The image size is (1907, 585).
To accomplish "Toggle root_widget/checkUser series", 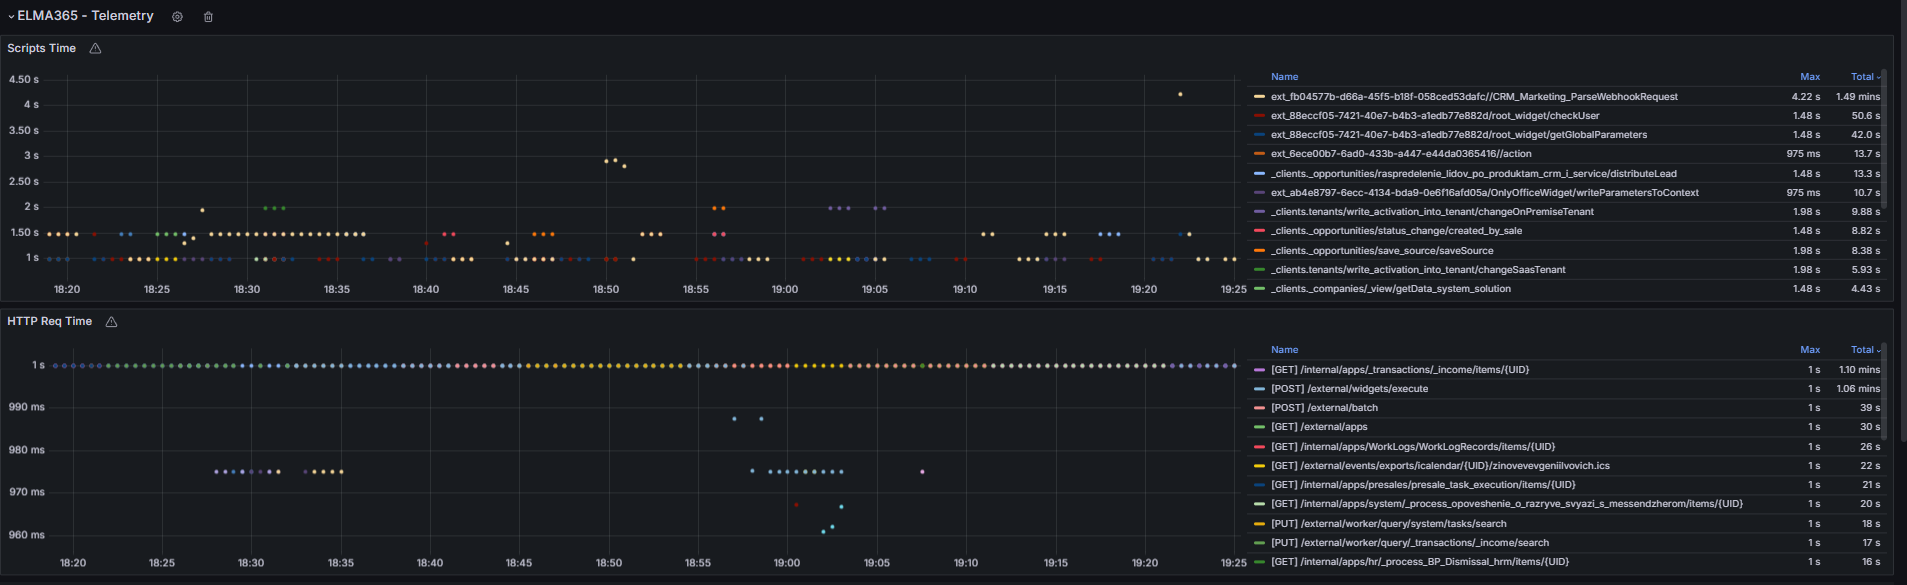I will tap(1435, 116).
